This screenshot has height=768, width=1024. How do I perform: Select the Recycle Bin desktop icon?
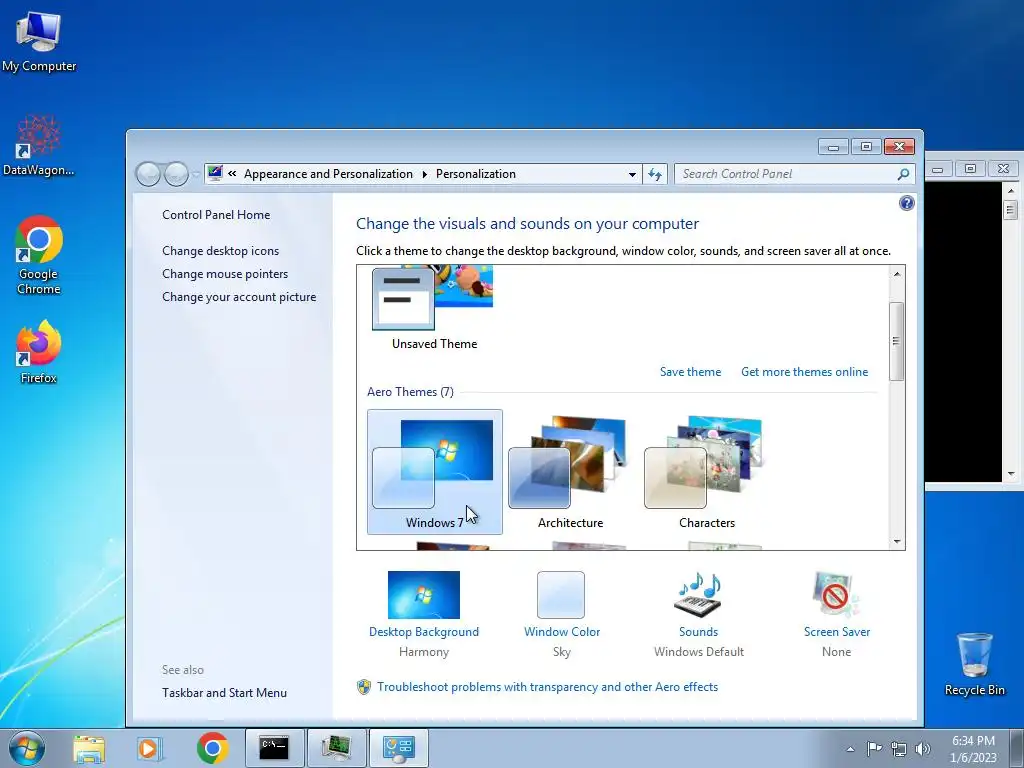974,664
